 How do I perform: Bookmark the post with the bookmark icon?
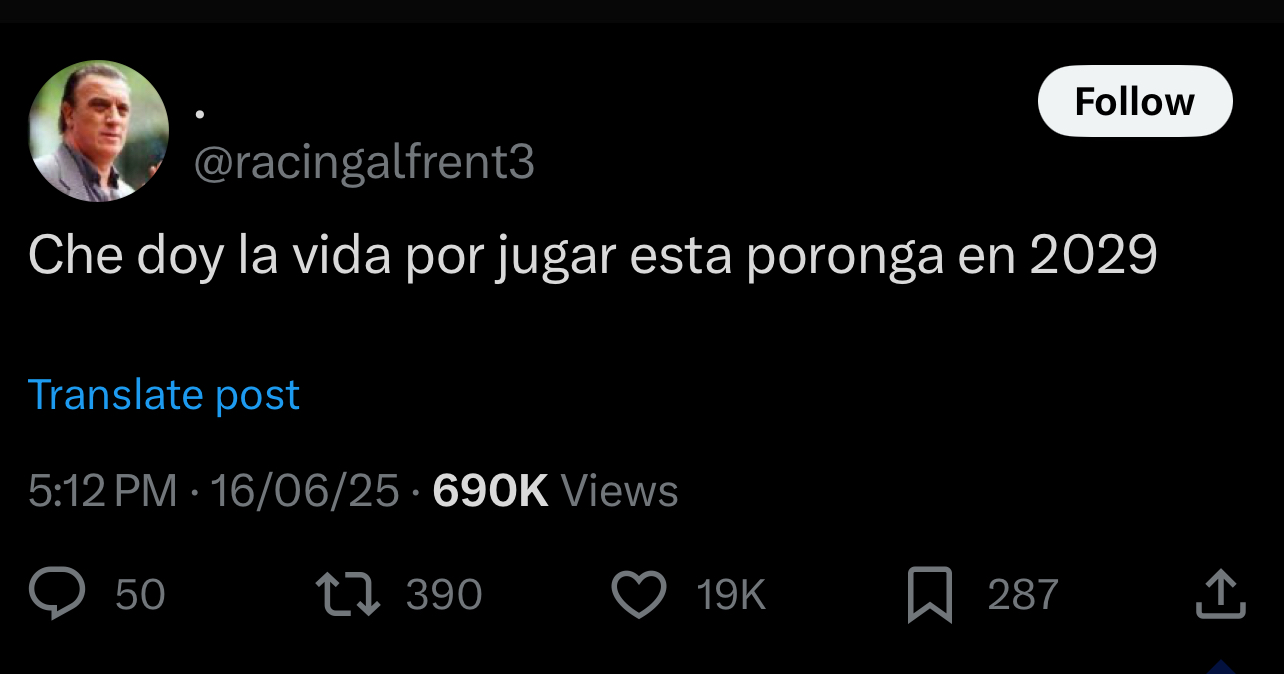coord(930,595)
